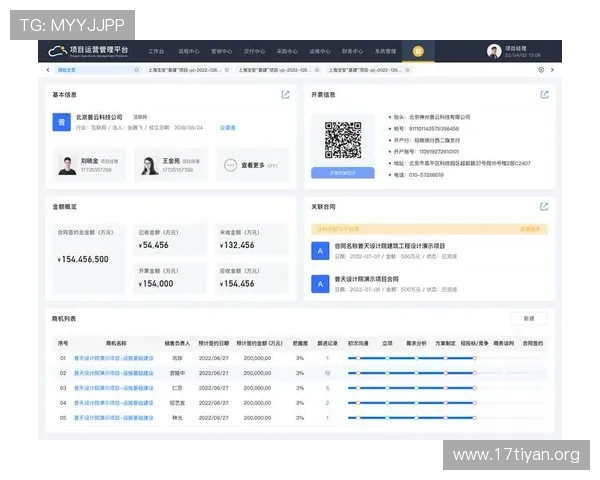Open the 运维中心 menu
Image resolution: width=600 pixels, height=480 pixels.
320,51
